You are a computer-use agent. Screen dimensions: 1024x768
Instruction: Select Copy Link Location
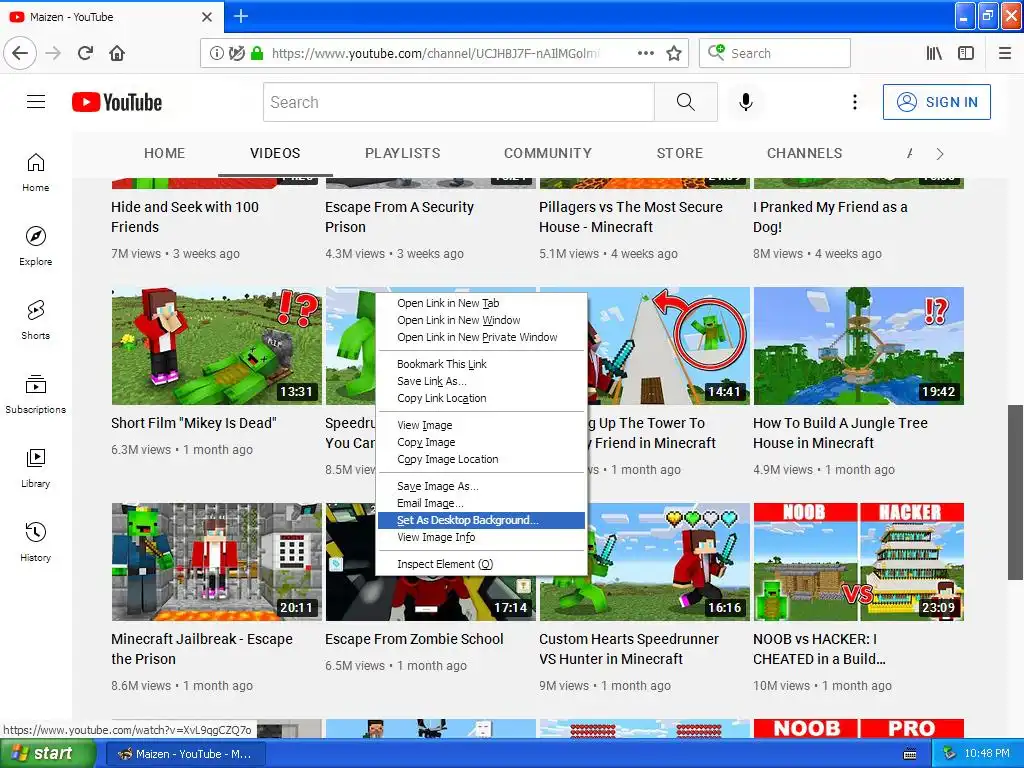click(481, 398)
